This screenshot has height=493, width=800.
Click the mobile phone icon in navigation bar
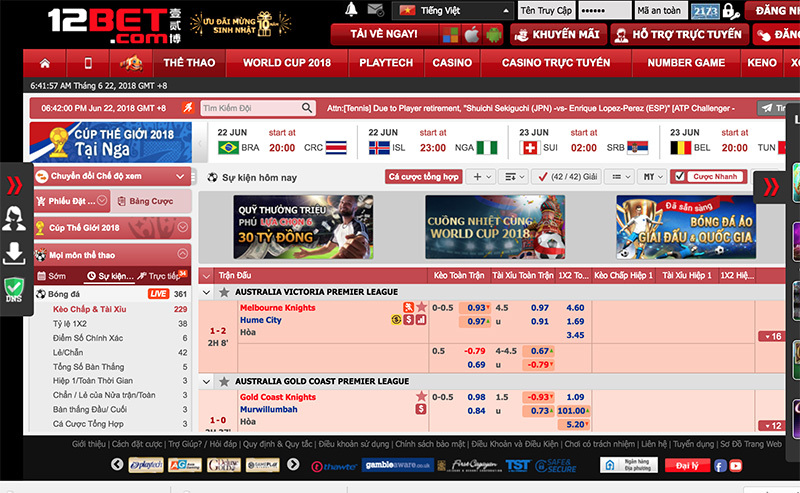point(89,63)
